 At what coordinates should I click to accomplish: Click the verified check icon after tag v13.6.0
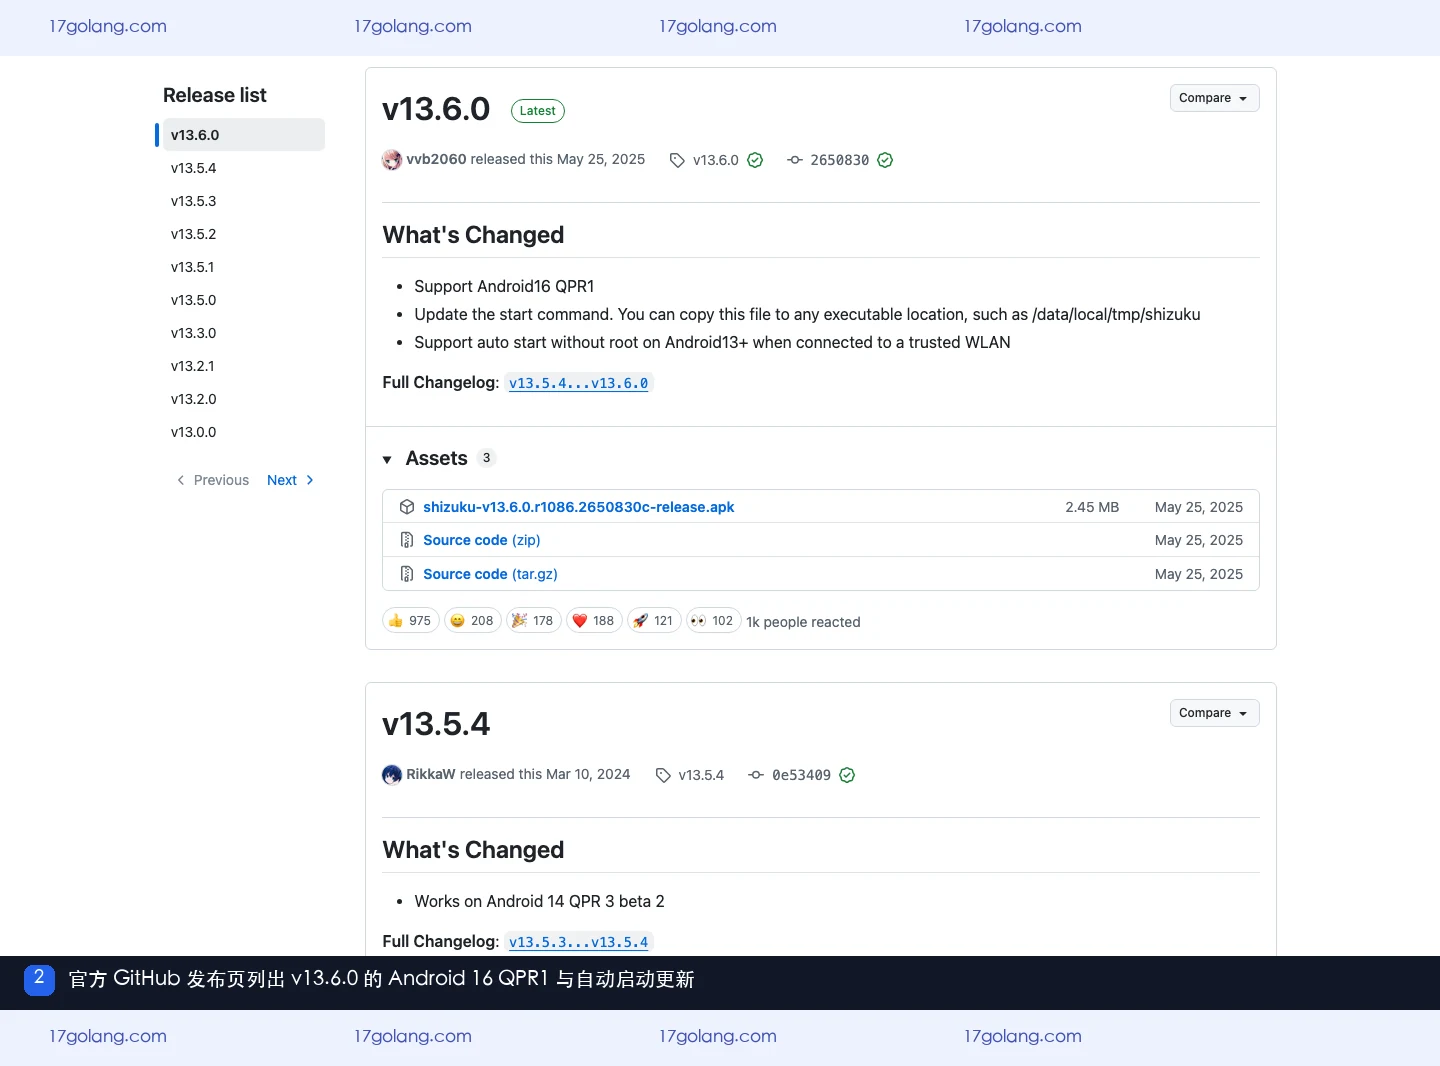tap(755, 160)
